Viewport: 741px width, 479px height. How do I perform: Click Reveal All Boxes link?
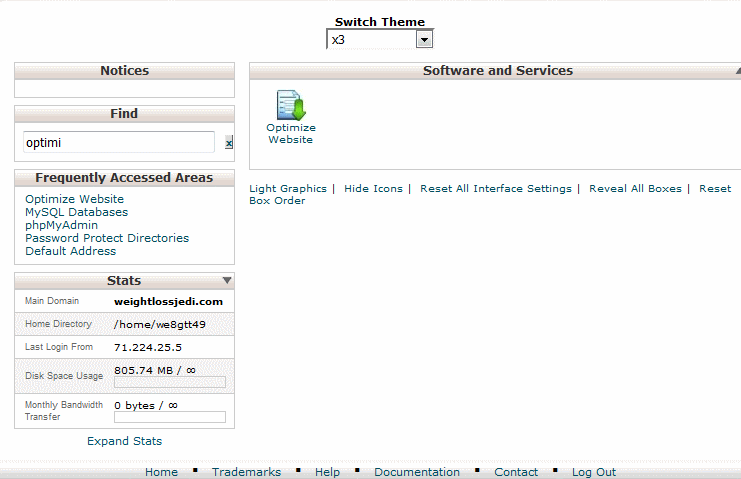click(635, 188)
